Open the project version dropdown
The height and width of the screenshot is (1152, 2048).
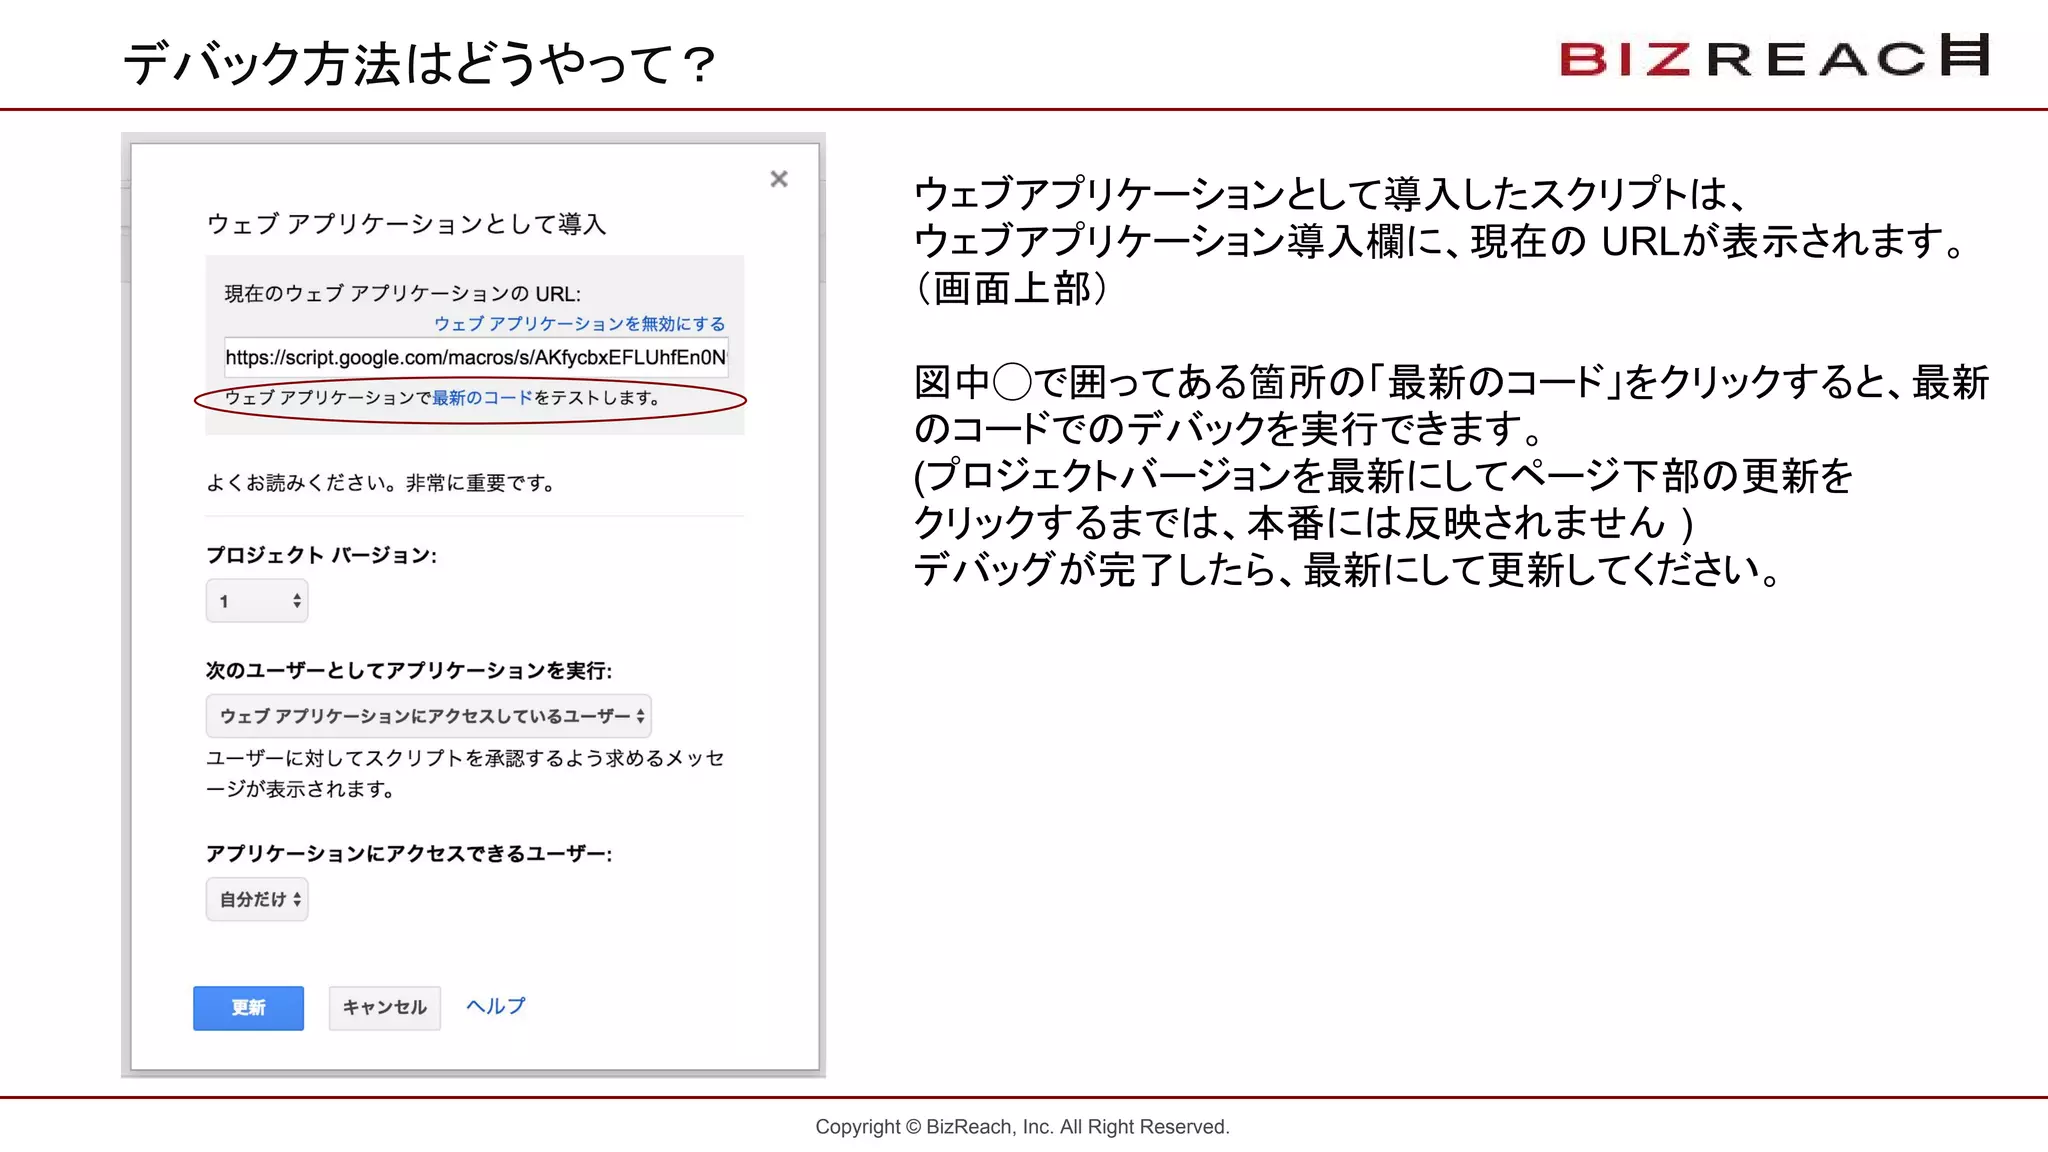pos(257,601)
